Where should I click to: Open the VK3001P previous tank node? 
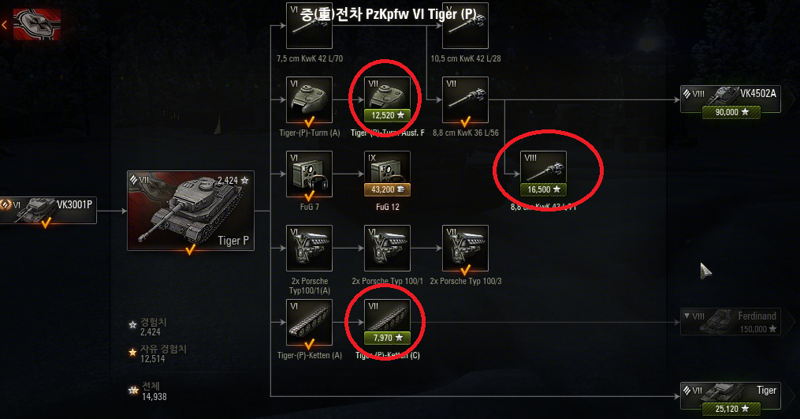pyautogui.click(x=48, y=210)
